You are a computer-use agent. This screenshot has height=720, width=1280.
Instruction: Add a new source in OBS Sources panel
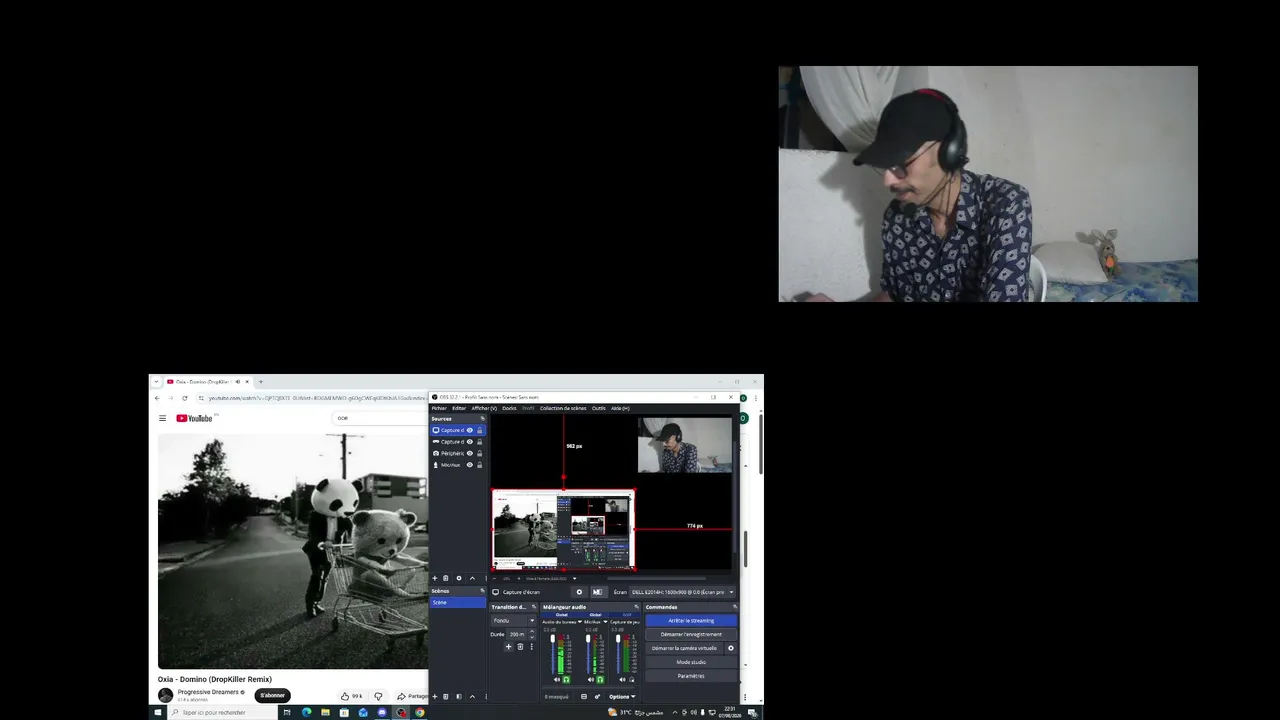pyautogui.click(x=434, y=578)
